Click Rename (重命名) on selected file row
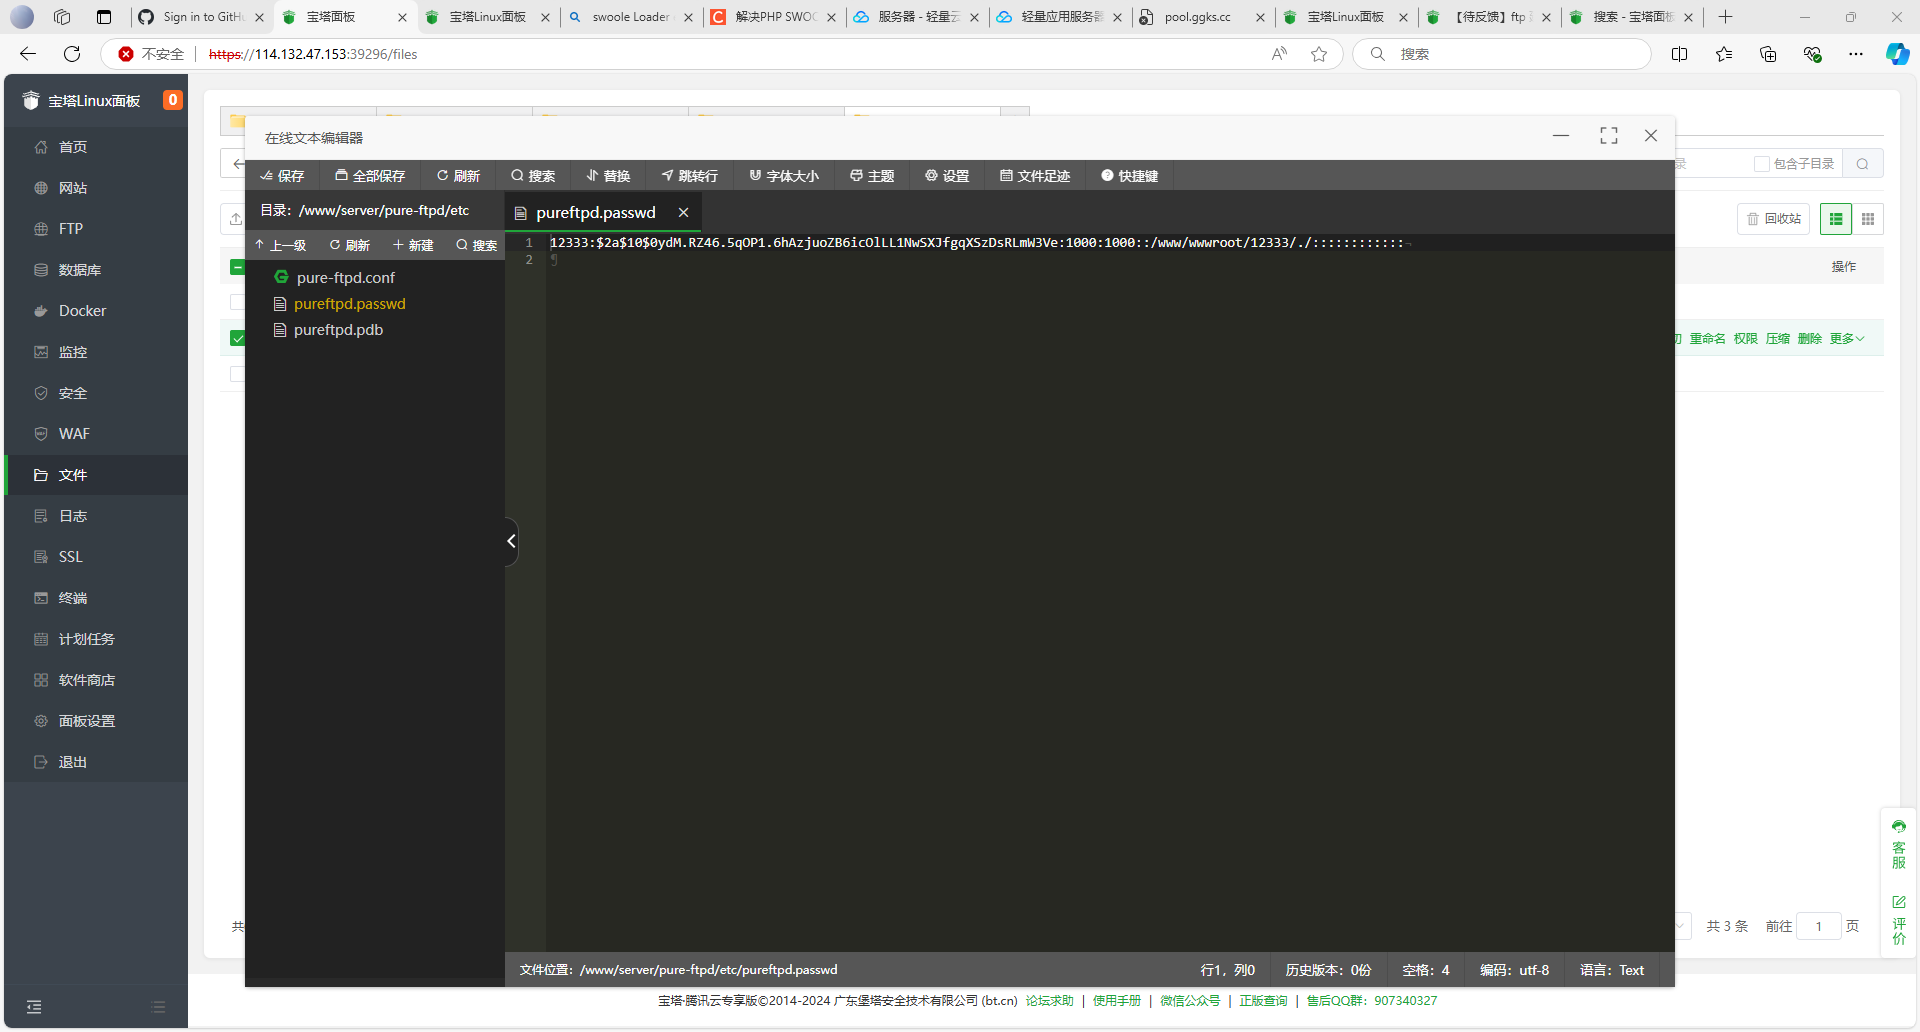The height and width of the screenshot is (1032, 1920). tap(1708, 339)
